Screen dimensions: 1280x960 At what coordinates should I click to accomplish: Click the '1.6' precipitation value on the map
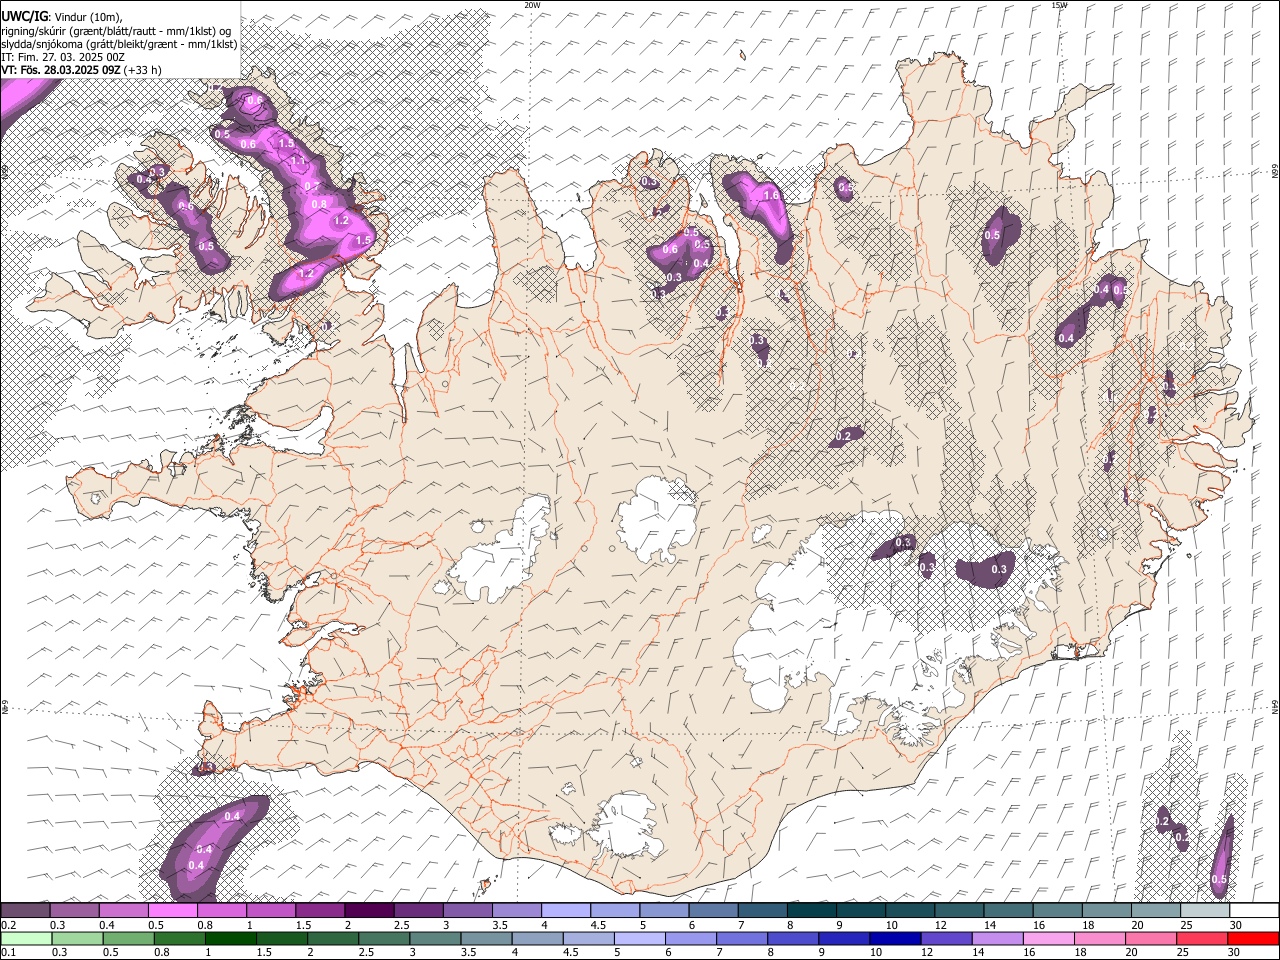770,196
